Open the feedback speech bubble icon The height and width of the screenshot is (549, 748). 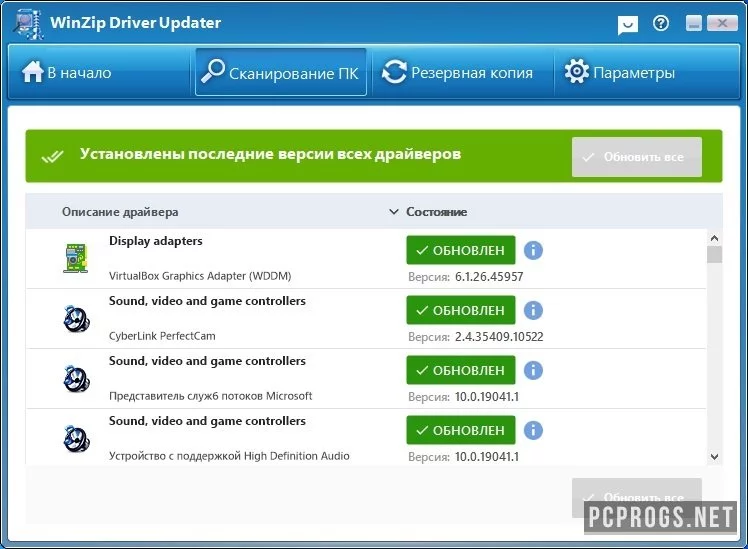pyautogui.click(x=627, y=25)
